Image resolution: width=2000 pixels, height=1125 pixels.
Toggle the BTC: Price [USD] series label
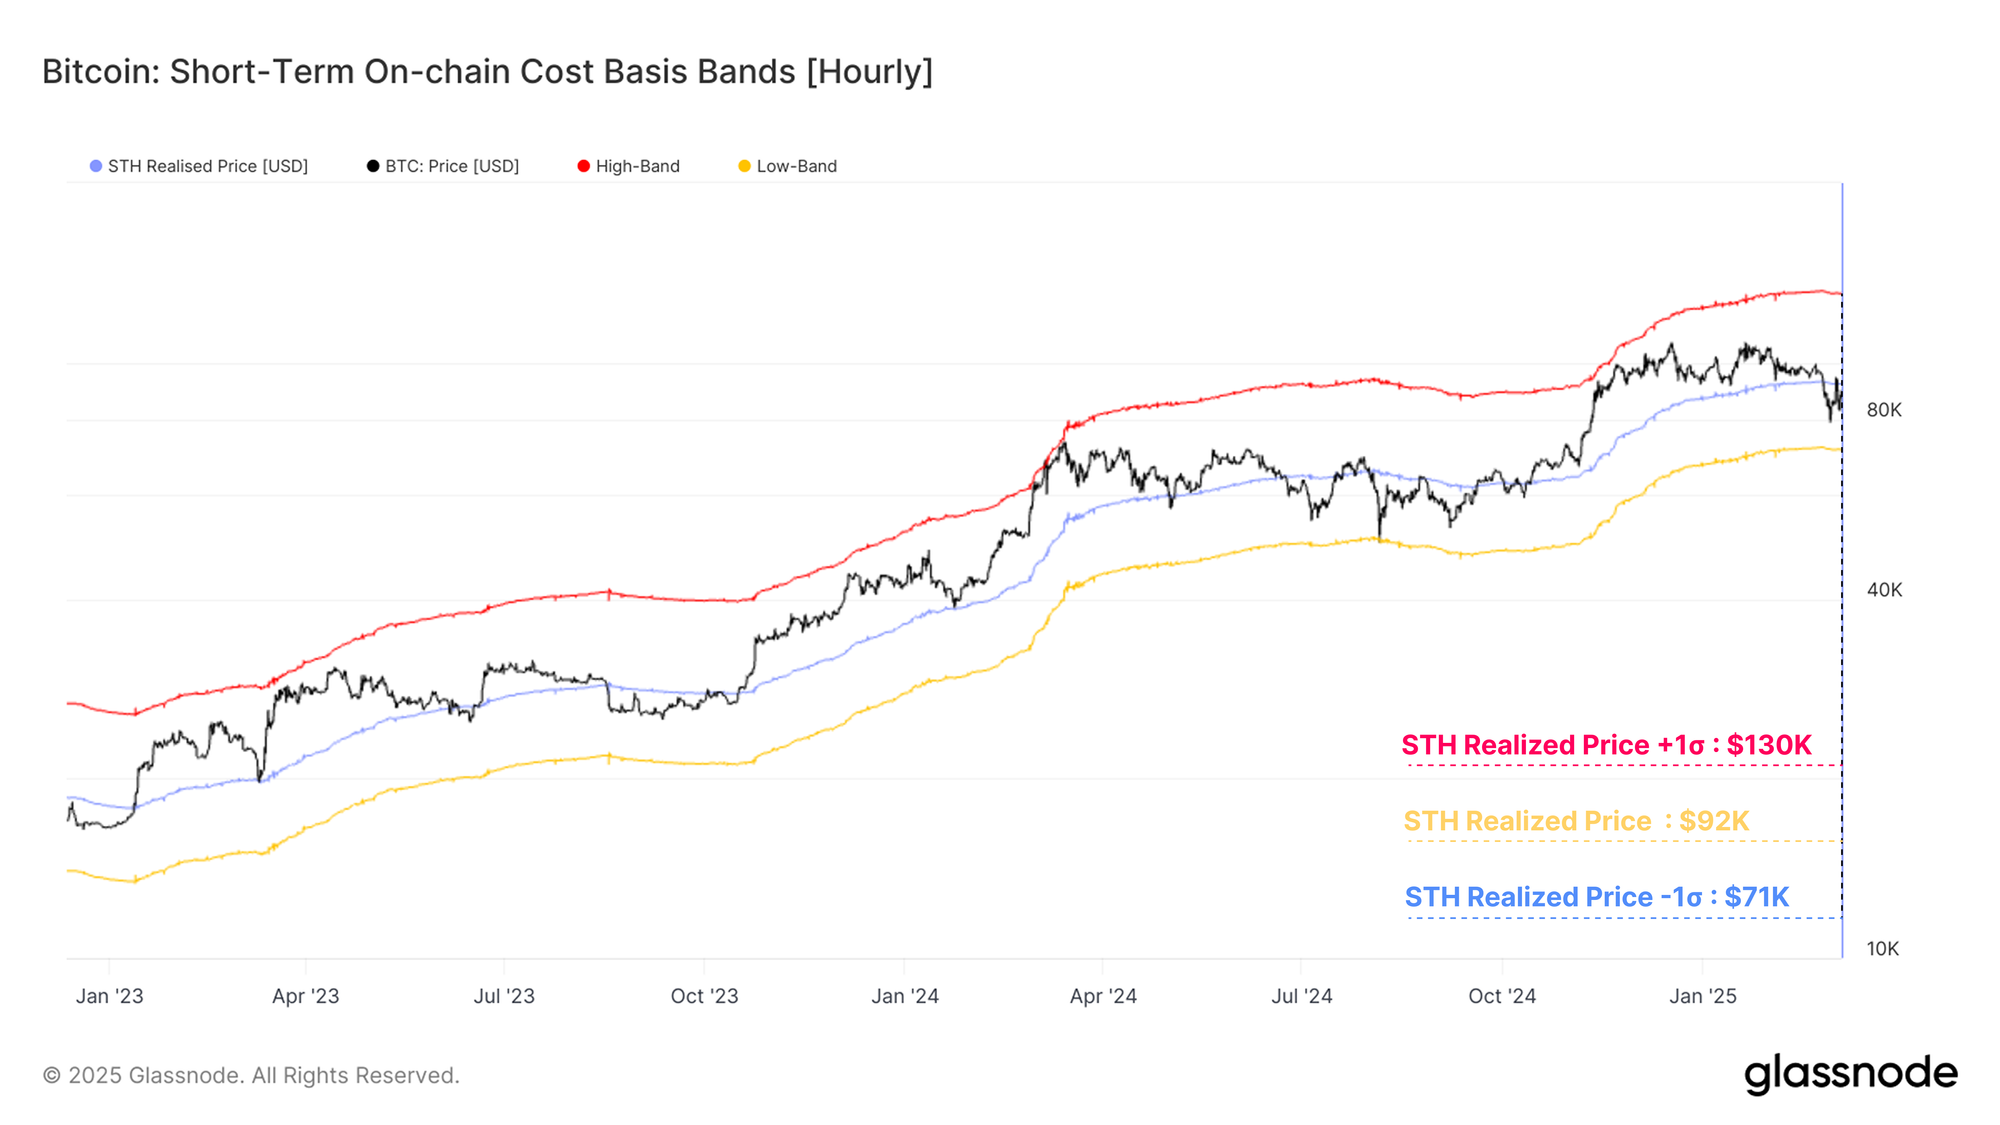(452, 166)
